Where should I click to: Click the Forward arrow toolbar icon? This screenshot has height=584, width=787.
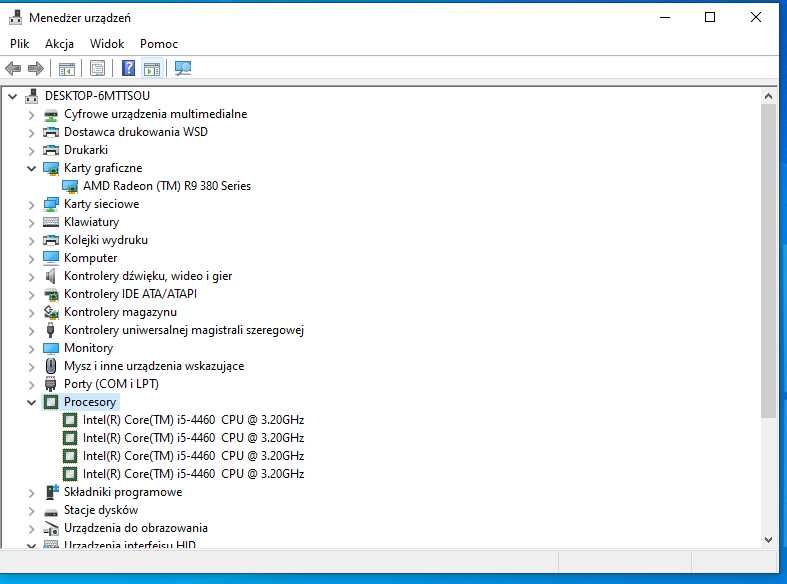(x=36, y=68)
